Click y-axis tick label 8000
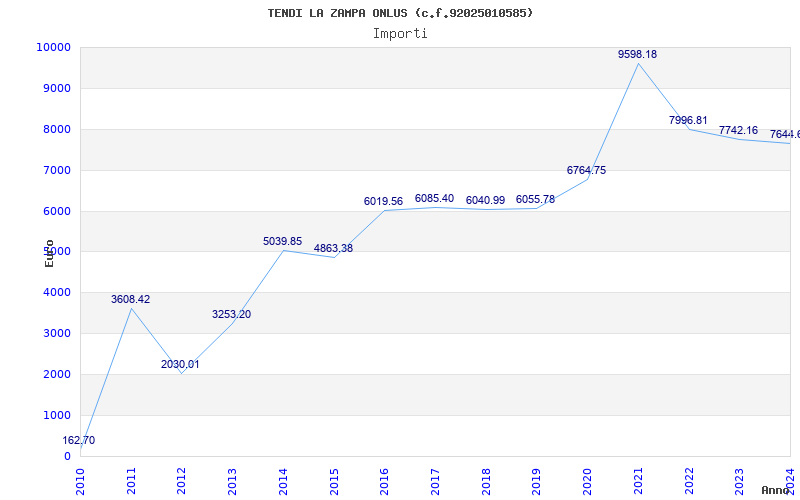Screen dimensions: 800x500 point(56,130)
